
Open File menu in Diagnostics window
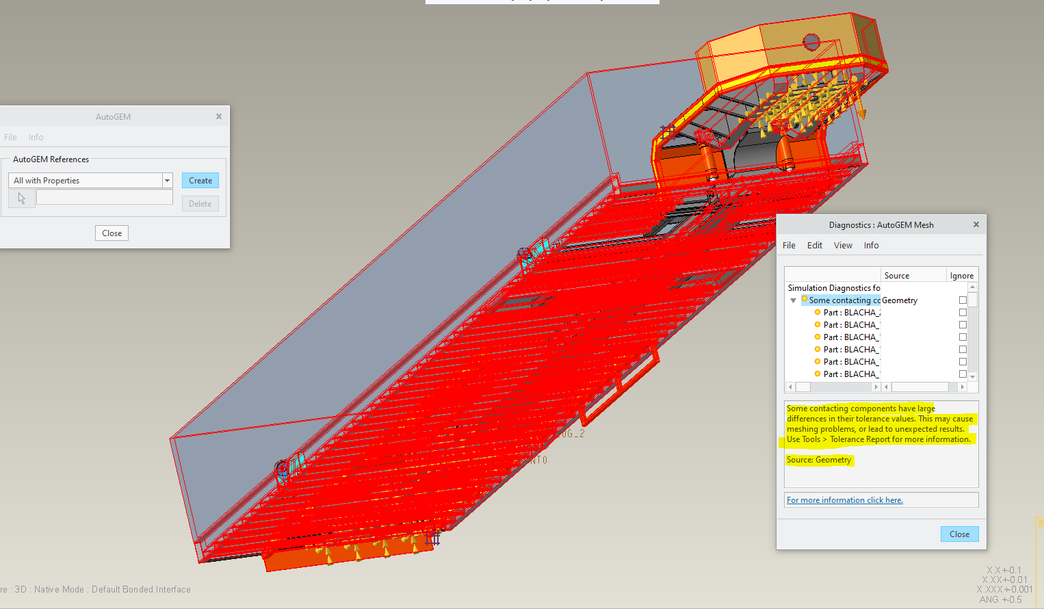(789, 245)
